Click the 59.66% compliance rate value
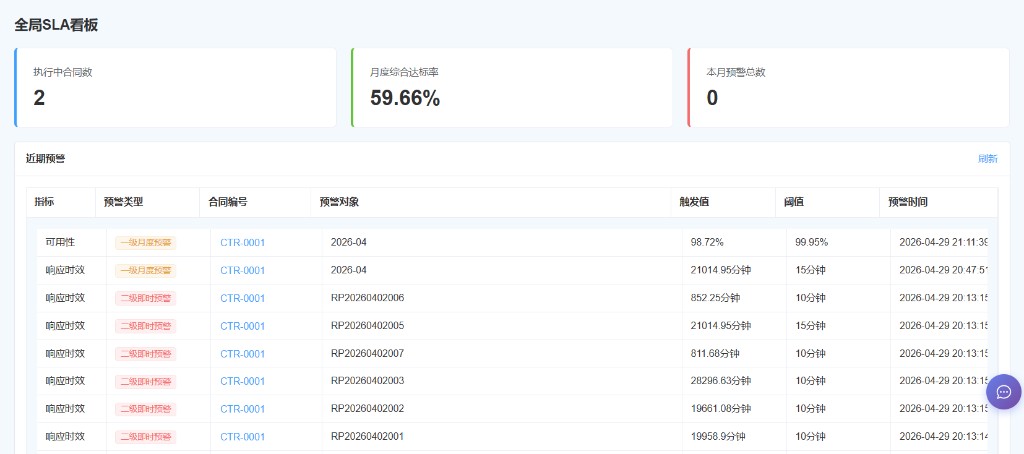Viewport: 1024px width, 454px height. 405,98
